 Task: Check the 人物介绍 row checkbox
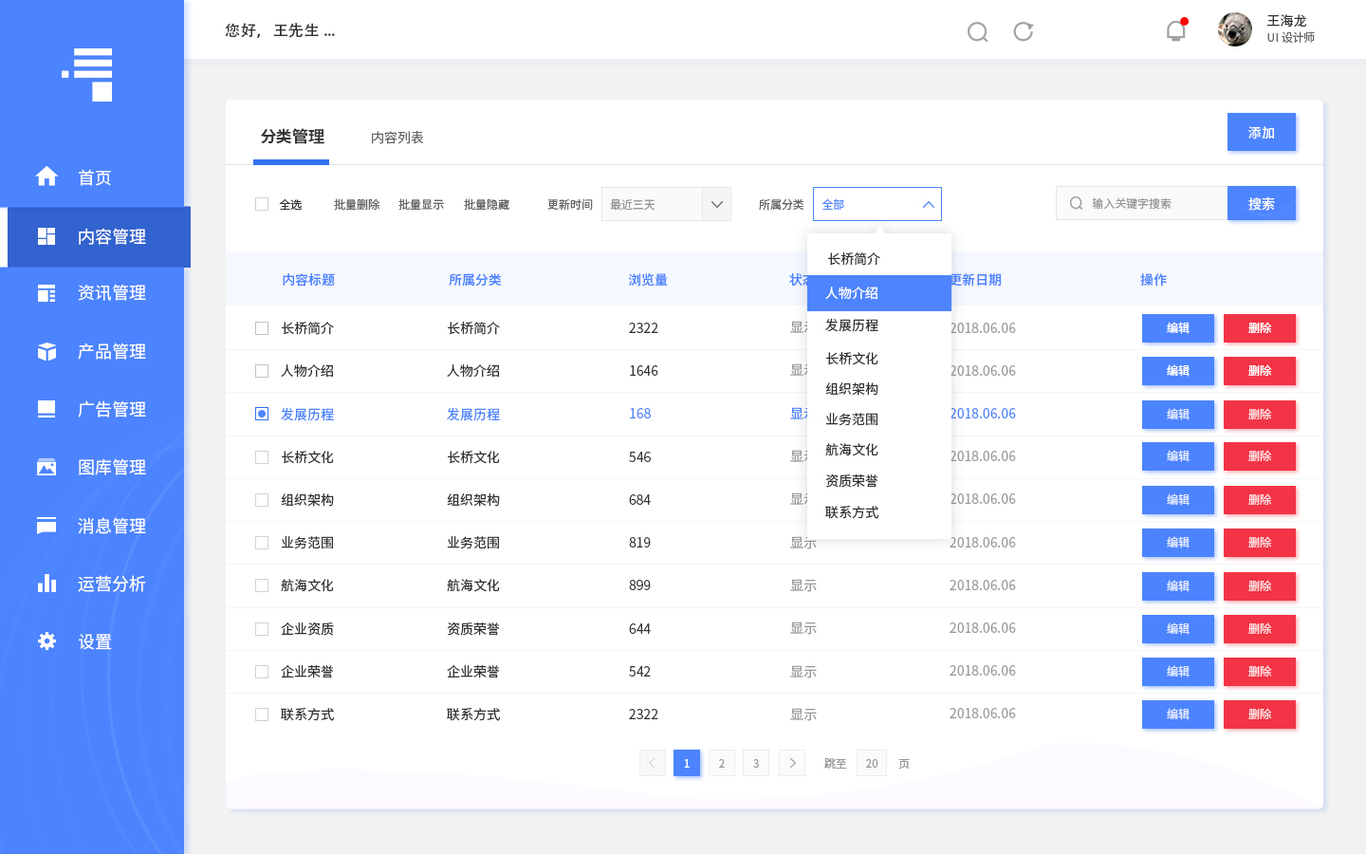coord(262,371)
